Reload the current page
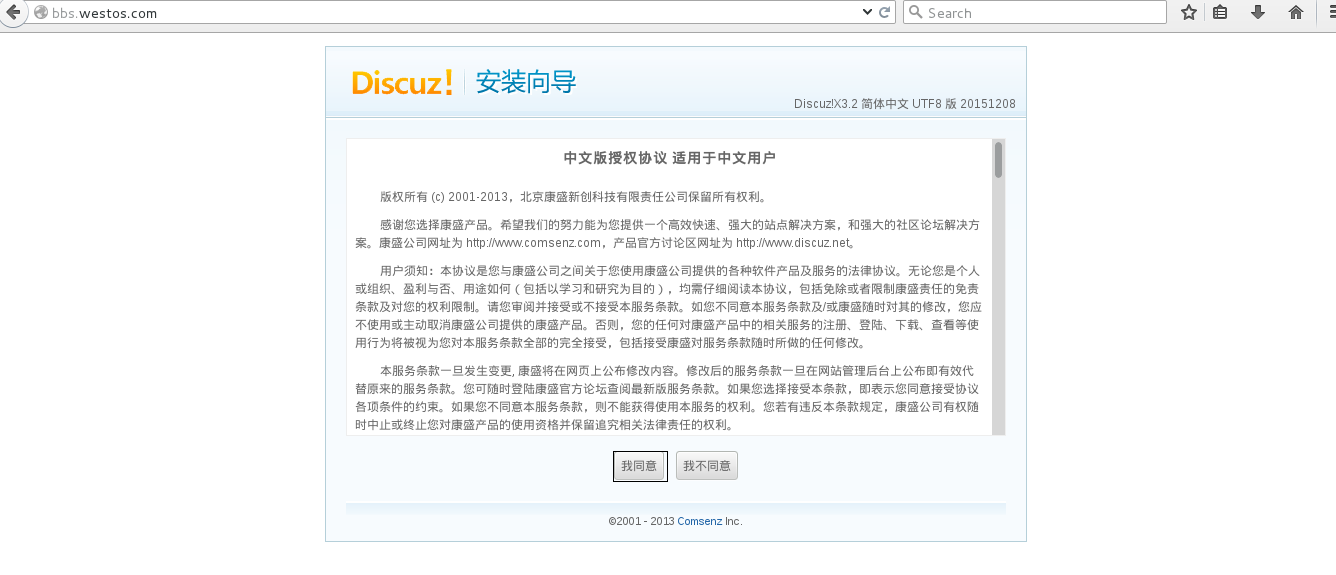The width and height of the screenshot is (1336, 575). [x=884, y=13]
